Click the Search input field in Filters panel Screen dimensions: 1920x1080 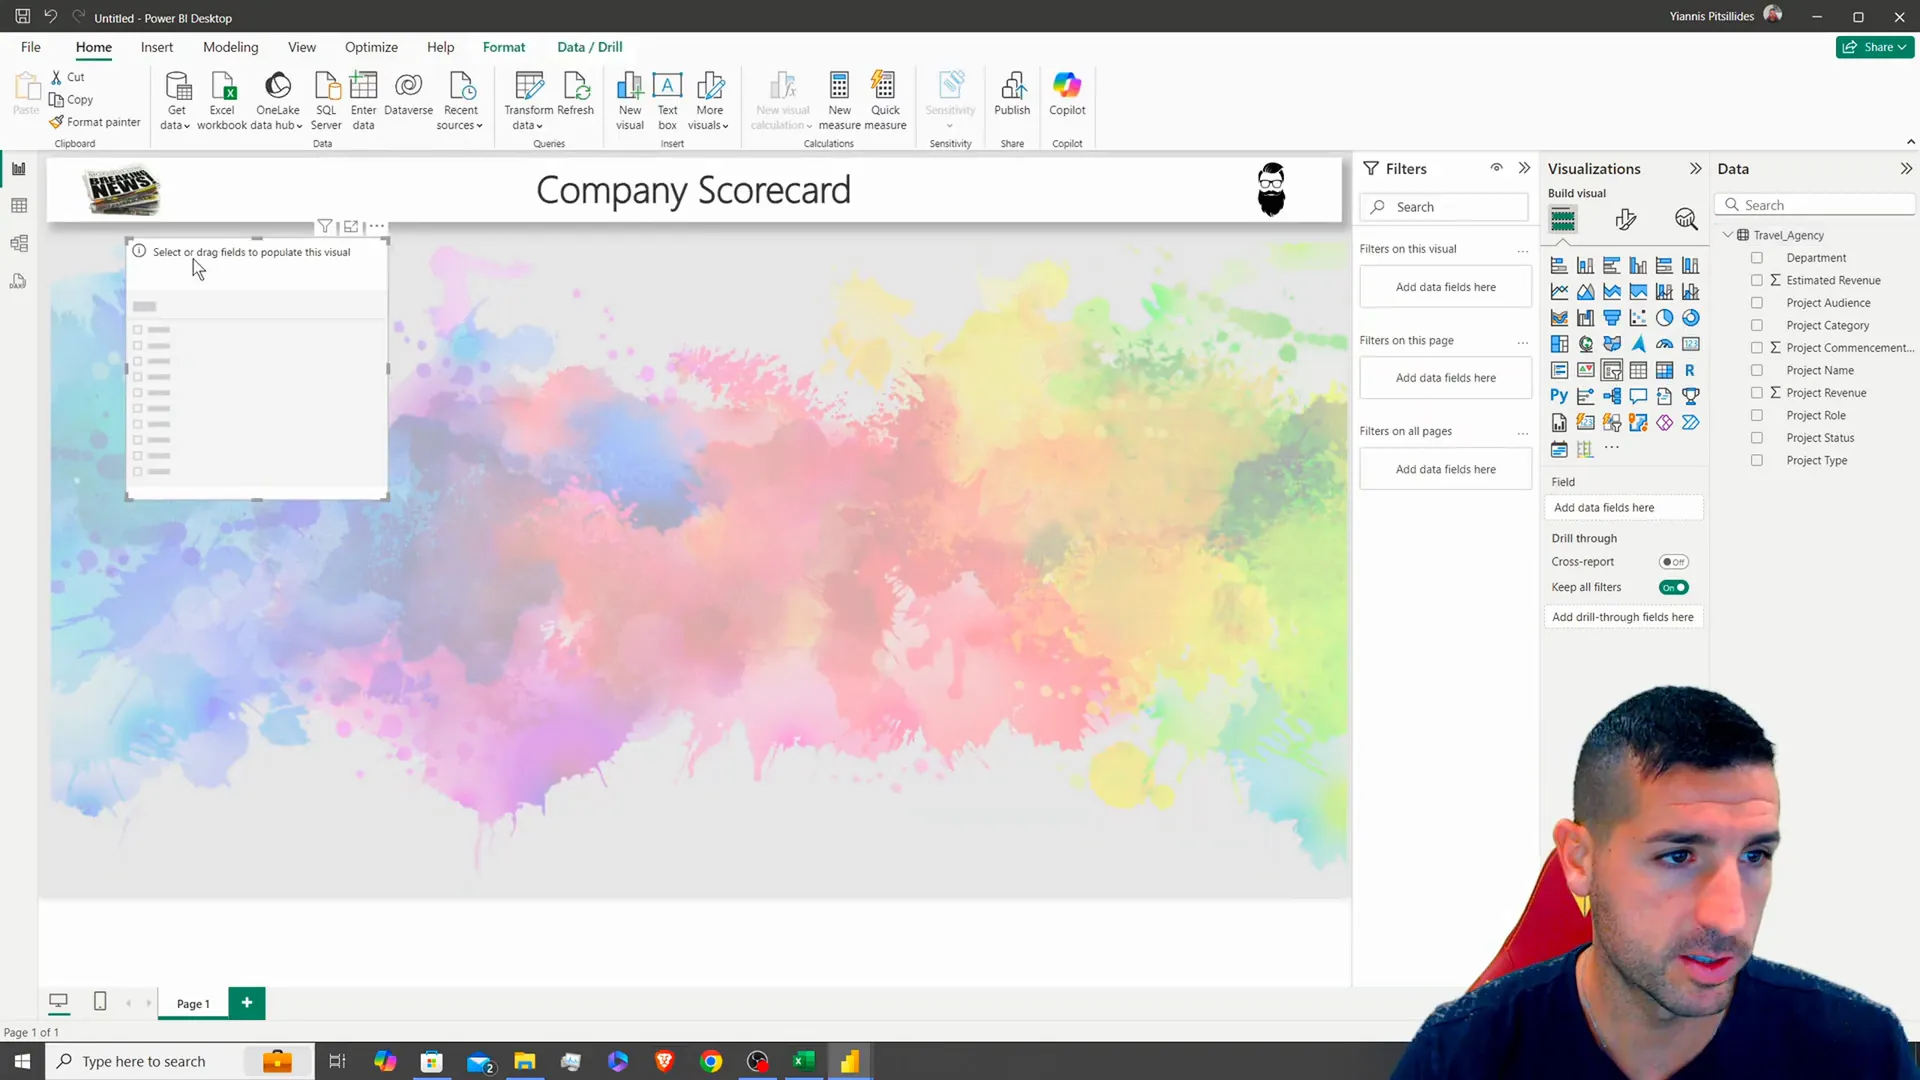click(1448, 206)
